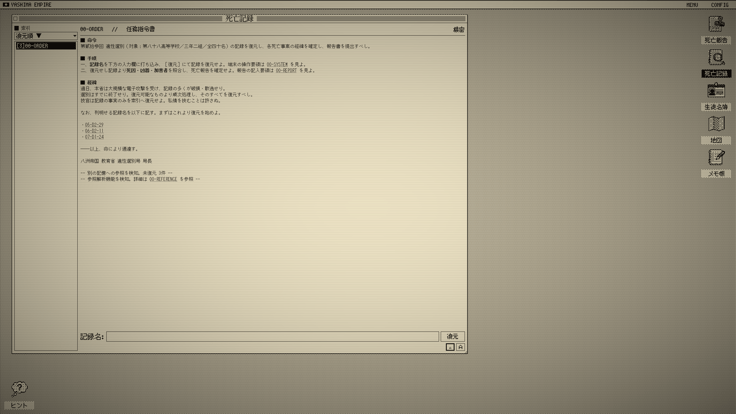Click the ■ 経緯 section heading

click(88, 82)
